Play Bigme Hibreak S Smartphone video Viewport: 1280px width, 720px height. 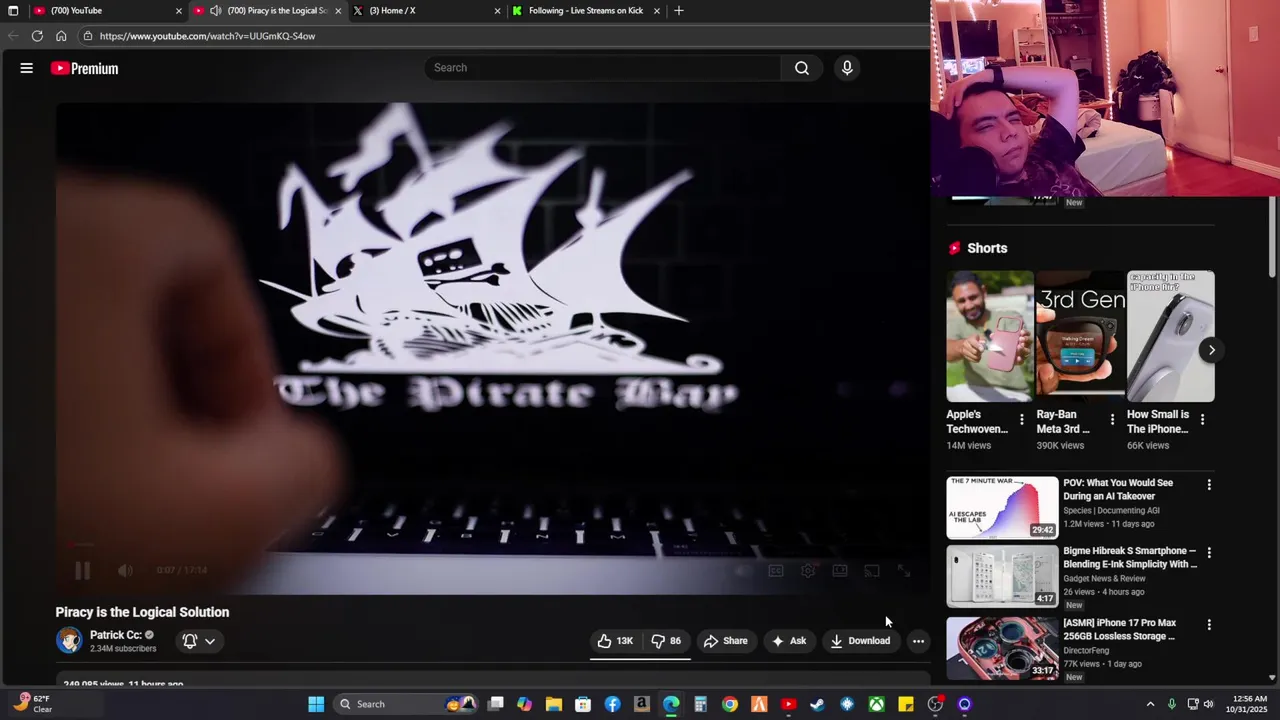pyautogui.click(x=1002, y=576)
